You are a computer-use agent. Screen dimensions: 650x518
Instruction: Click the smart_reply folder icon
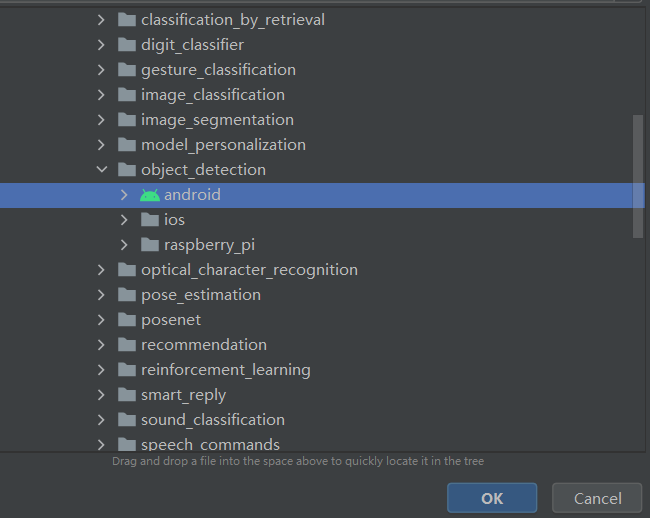127,395
